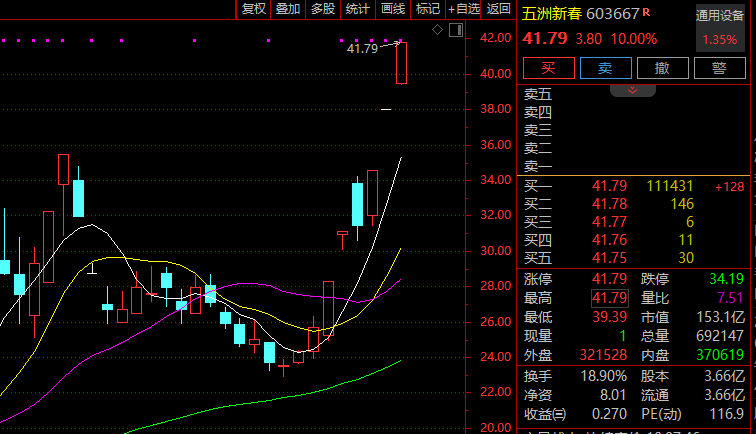Open 多股 multi-stock view
This screenshot has width=756, height=434.
coord(322,9)
